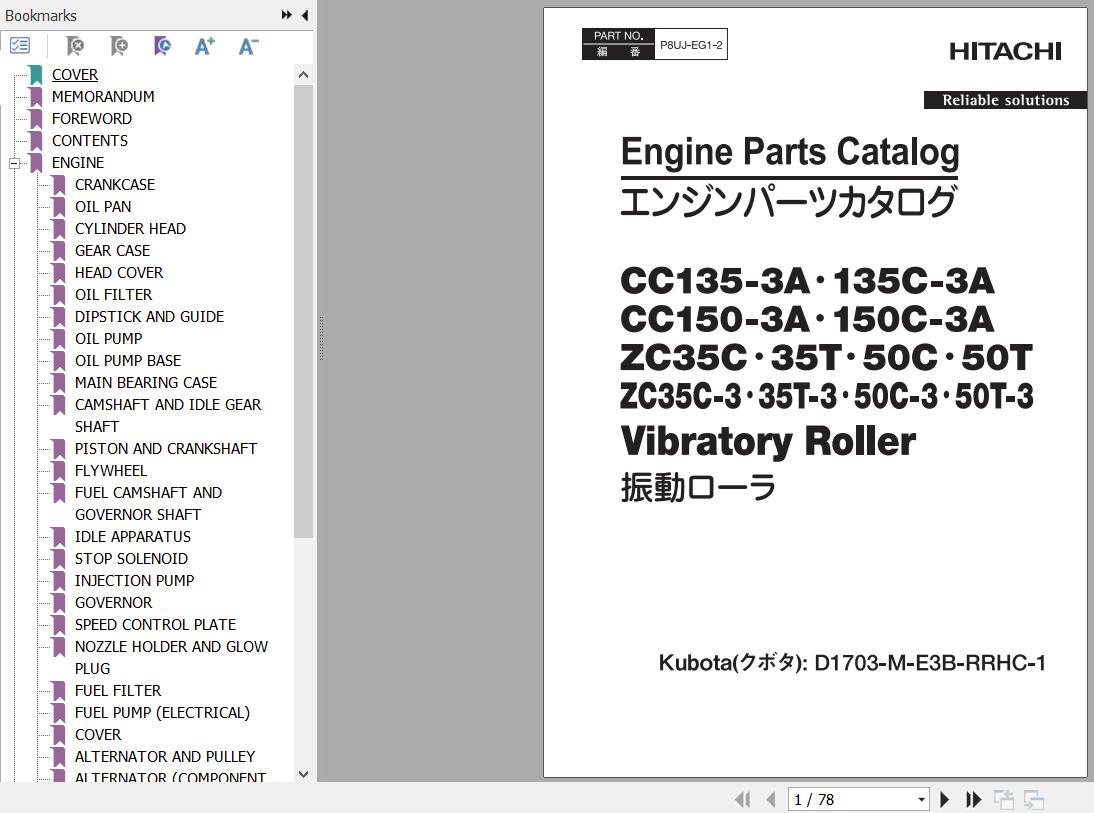Screen dimensions: 1094x813
Task: Open the FOREWORD bookmark
Action: click(x=91, y=119)
